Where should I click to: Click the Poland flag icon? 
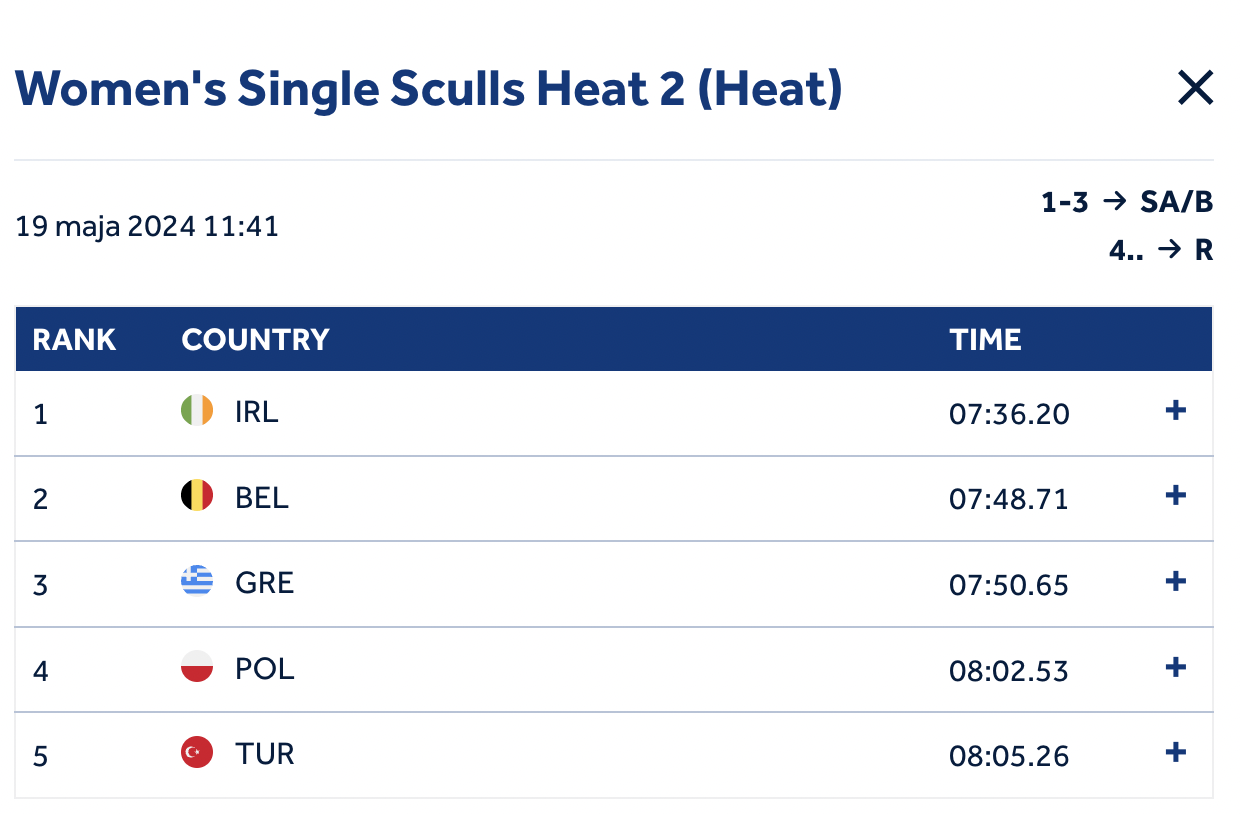pyautogui.click(x=197, y=668)
